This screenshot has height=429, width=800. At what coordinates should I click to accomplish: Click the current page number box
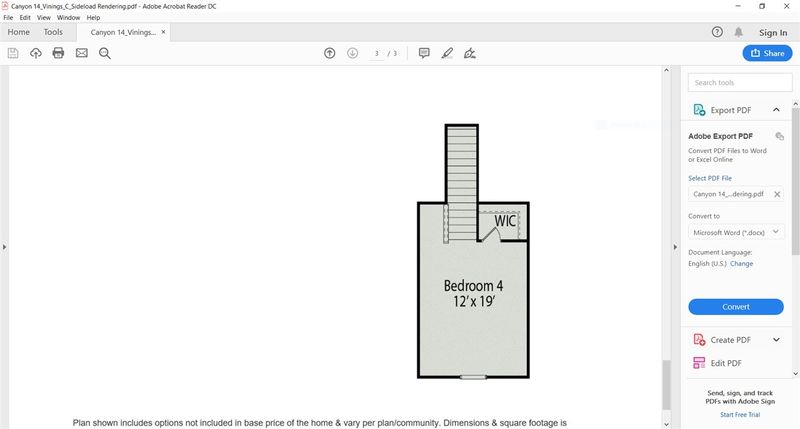(377, 54)
